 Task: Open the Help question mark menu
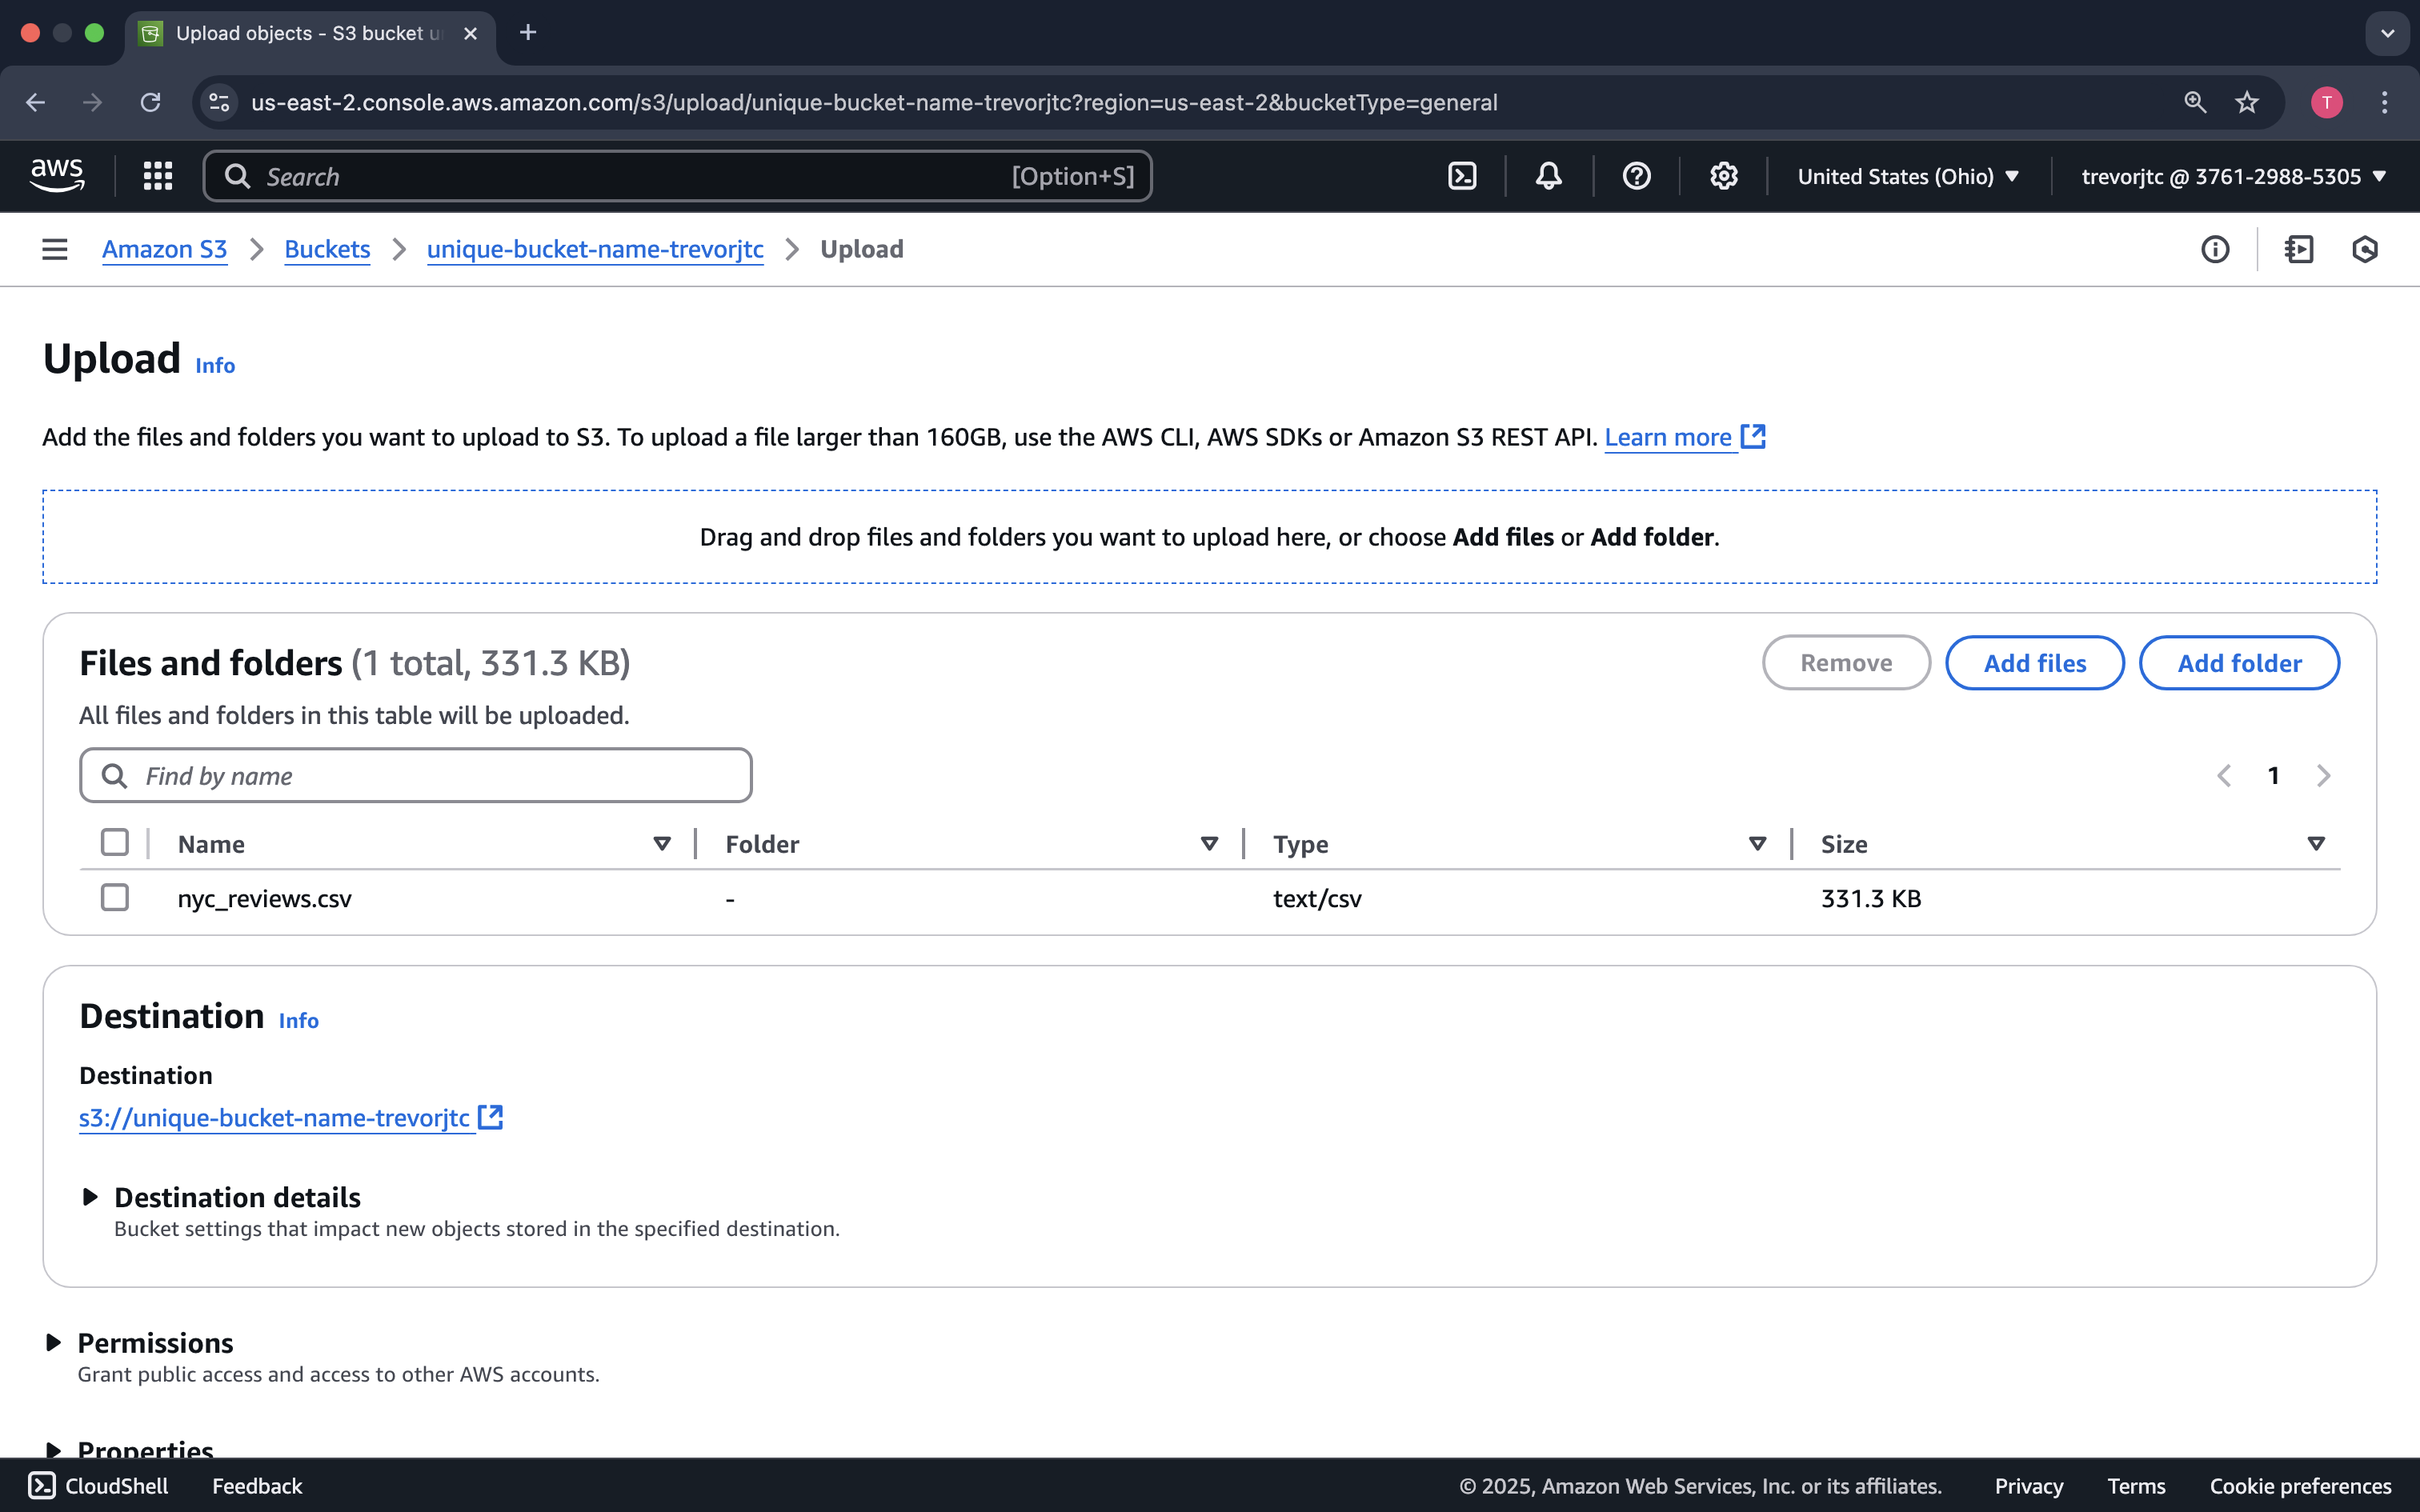[x=1636, y=175]
